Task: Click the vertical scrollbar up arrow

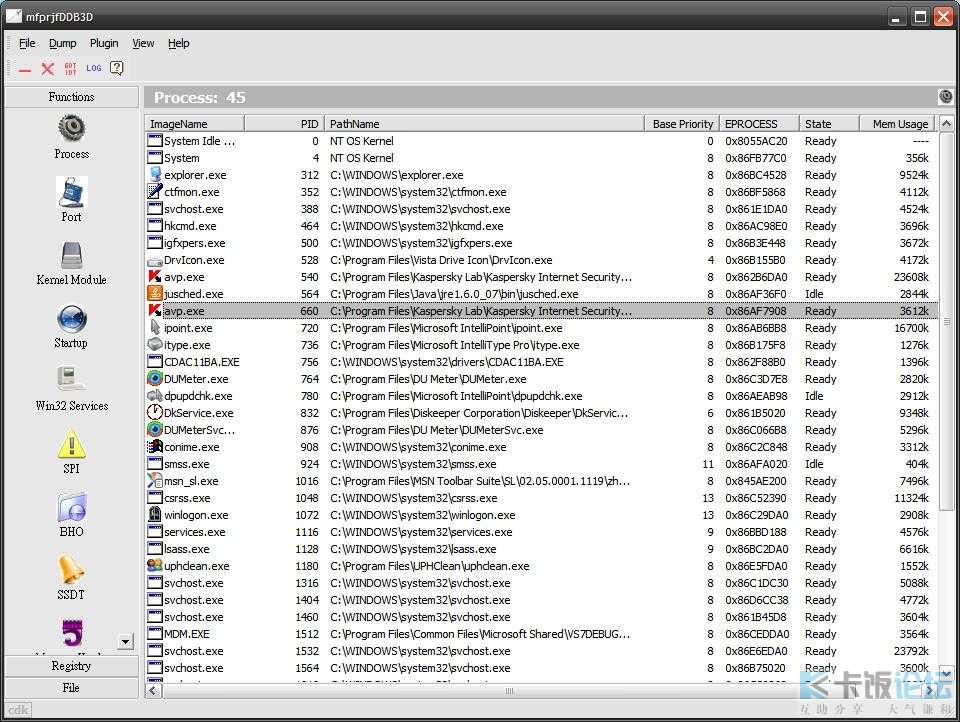Action: pos(946,124)
